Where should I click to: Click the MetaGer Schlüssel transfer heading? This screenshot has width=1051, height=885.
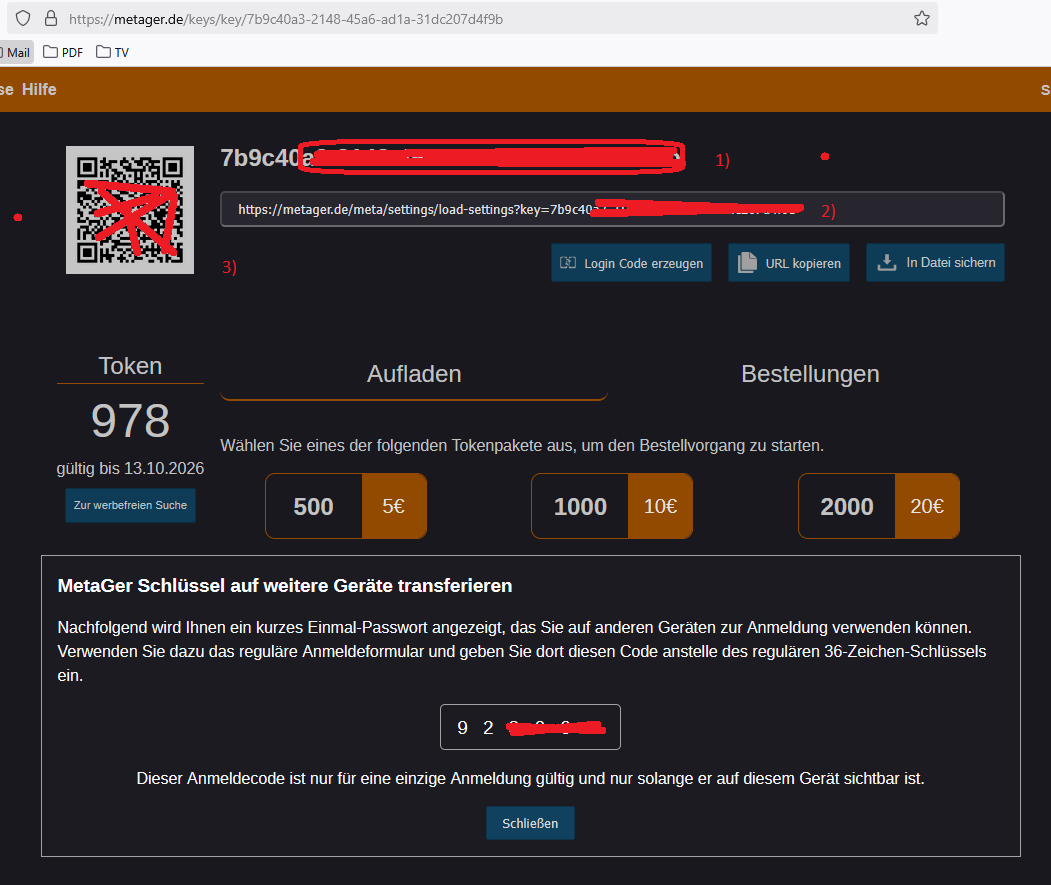point(285,586)
